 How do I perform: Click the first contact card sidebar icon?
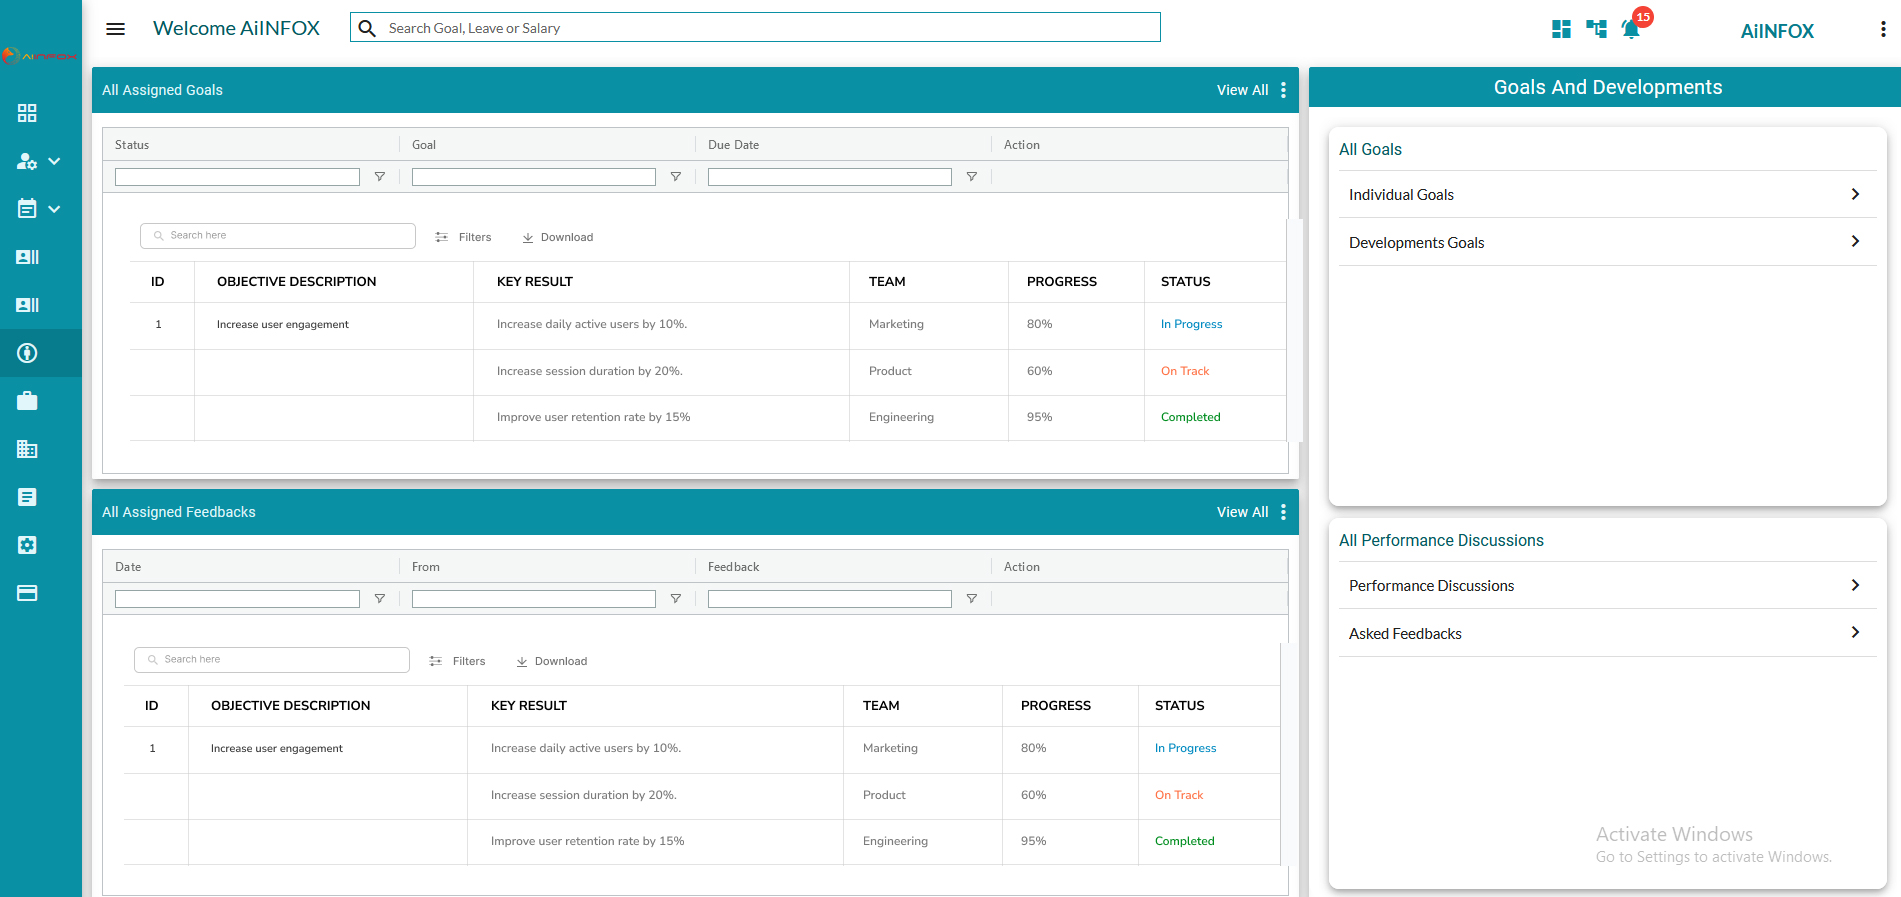27,257
